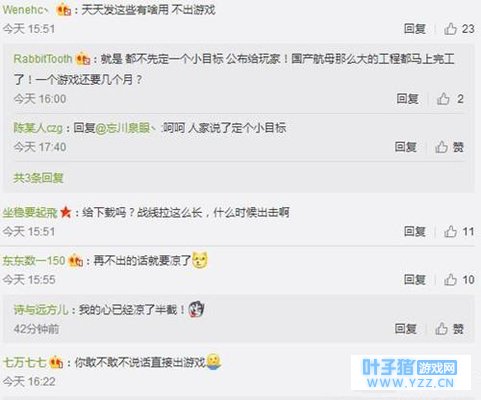Click thumbs-up on 诗与远方儿's reply
The width and height of the screenshot is (481, 400).
[442, 329]
